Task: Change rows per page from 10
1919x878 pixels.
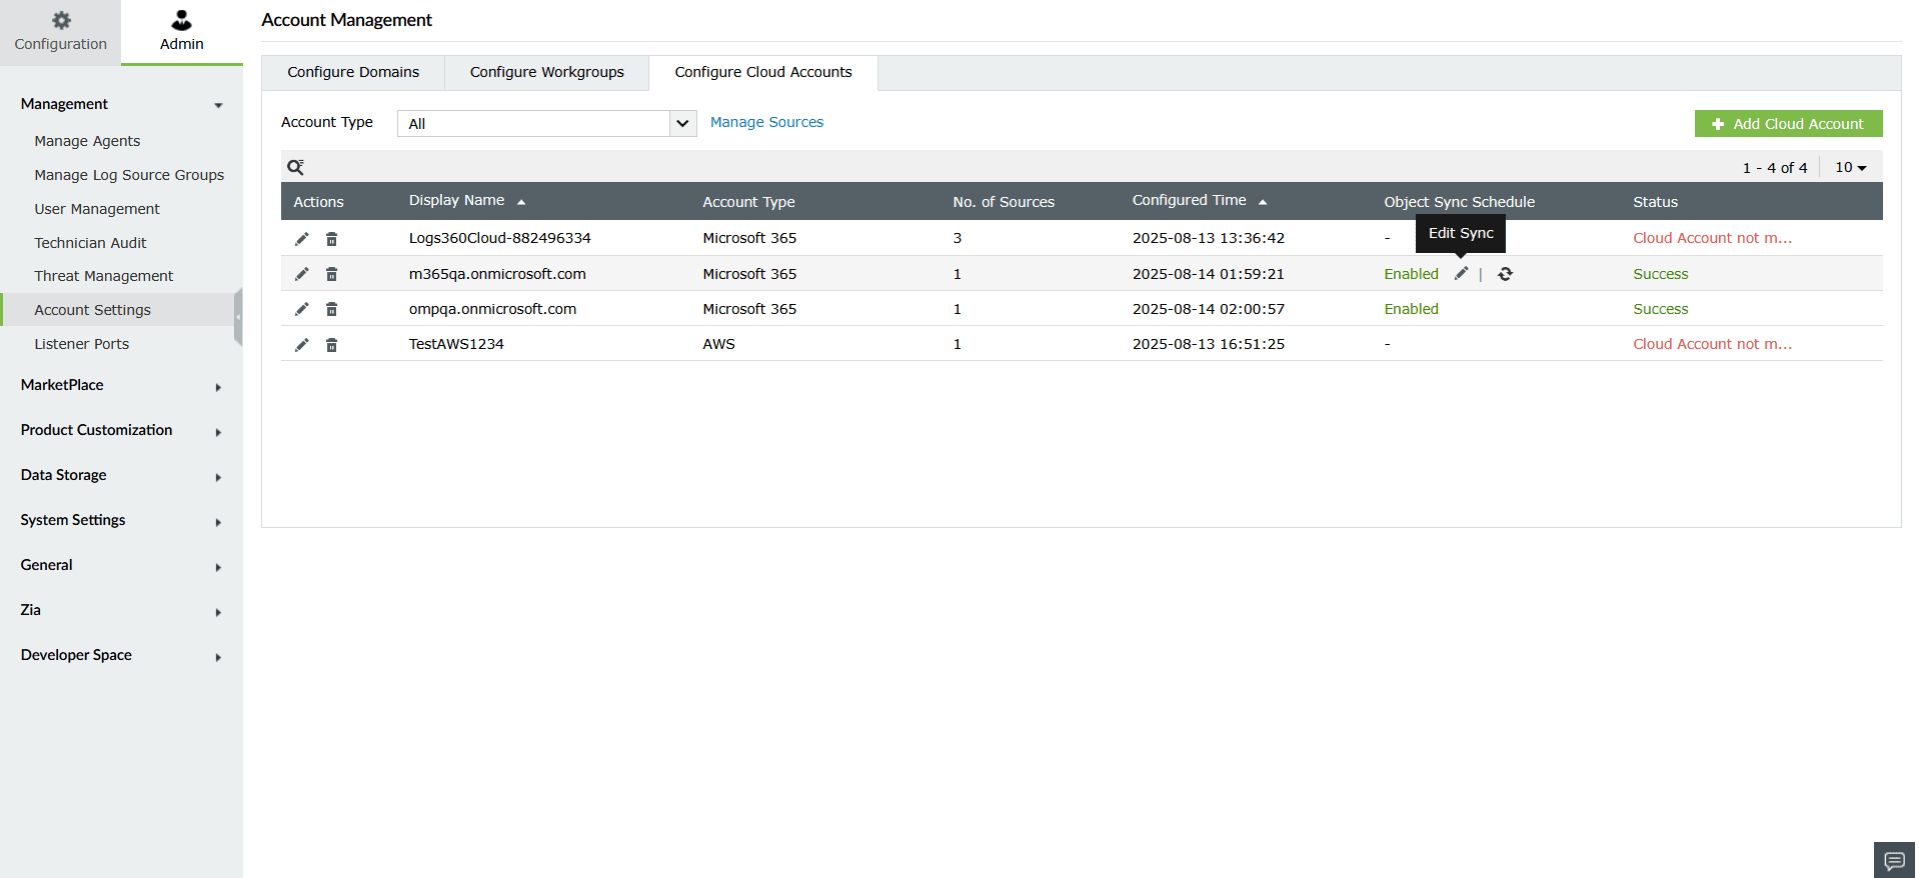Action: pyautogui.click(x=1850, y=167)
